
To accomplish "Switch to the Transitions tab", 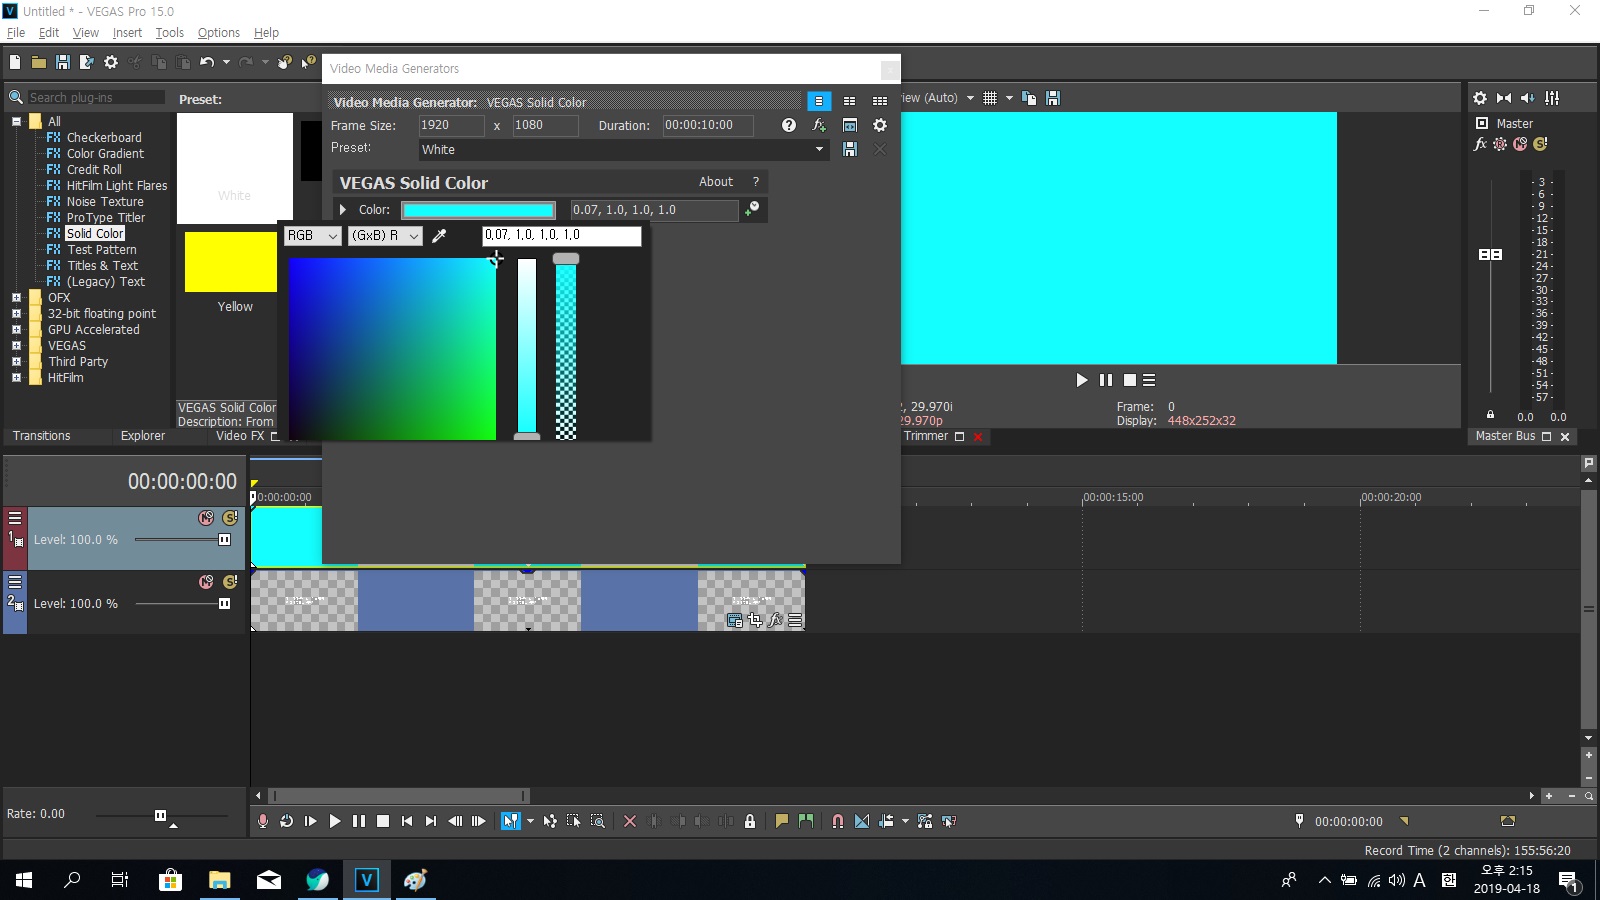I will [41, 436].
